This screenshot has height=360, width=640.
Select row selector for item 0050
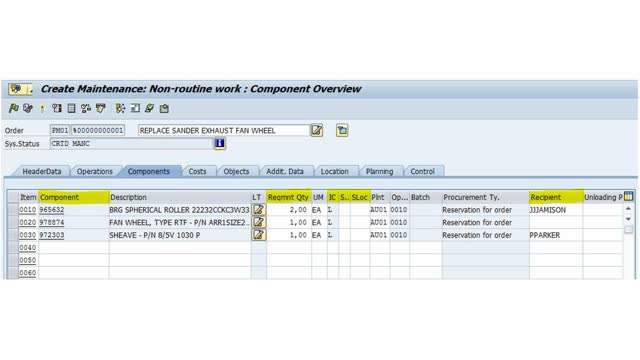coord(13,260)
